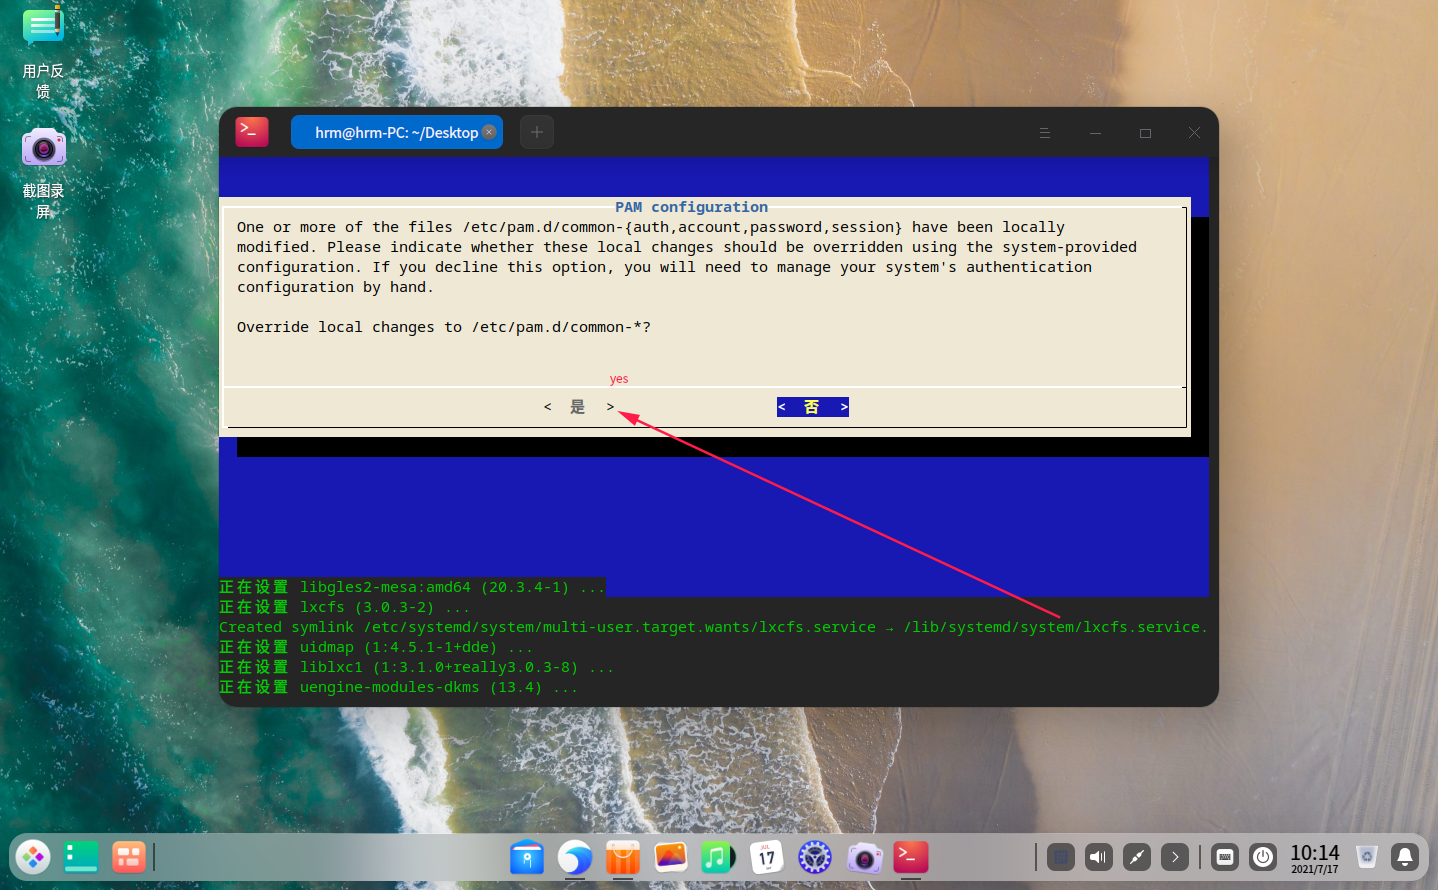
Task: Click the network plug tray icon
Action: pyautogui.click(x=1137, y=857)
